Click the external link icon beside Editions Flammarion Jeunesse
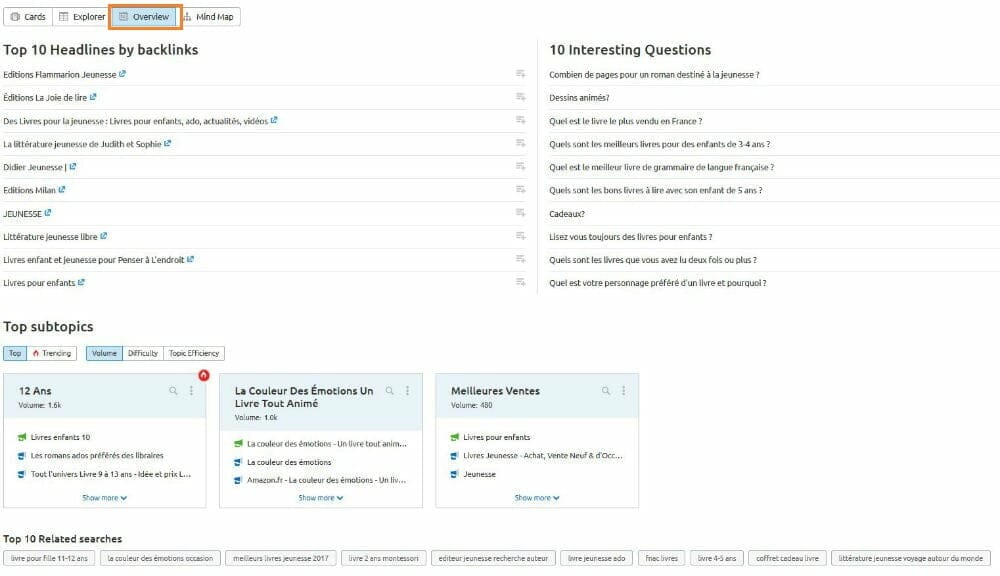1000x576 pixels. pos(123,75)
